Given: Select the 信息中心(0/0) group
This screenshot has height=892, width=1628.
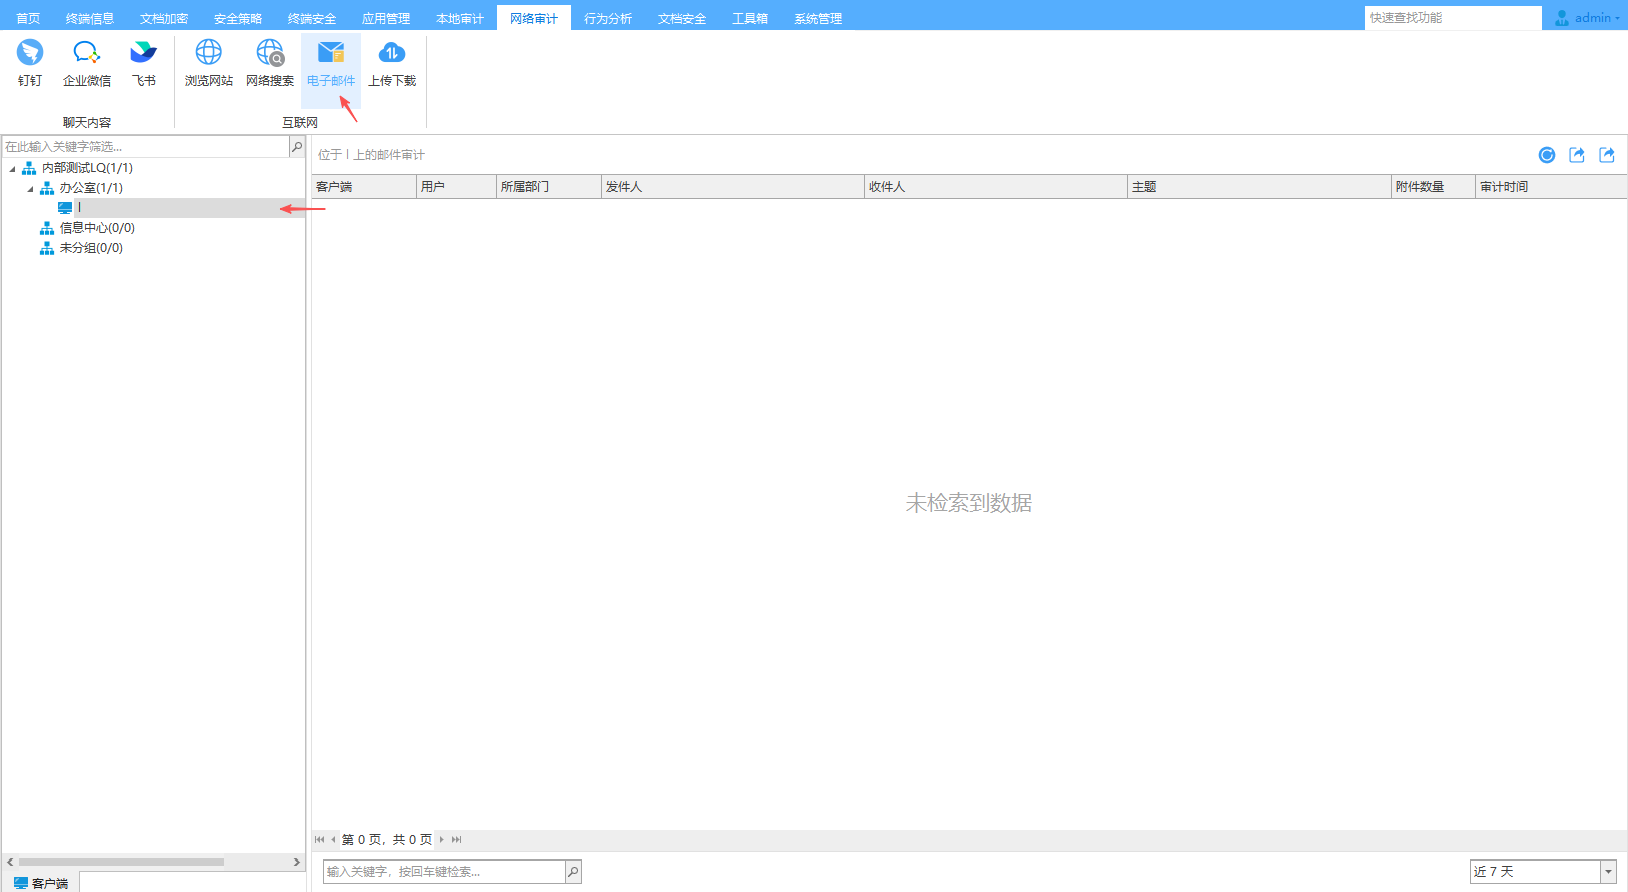Looking at the screenshot, I should point(96,228).
